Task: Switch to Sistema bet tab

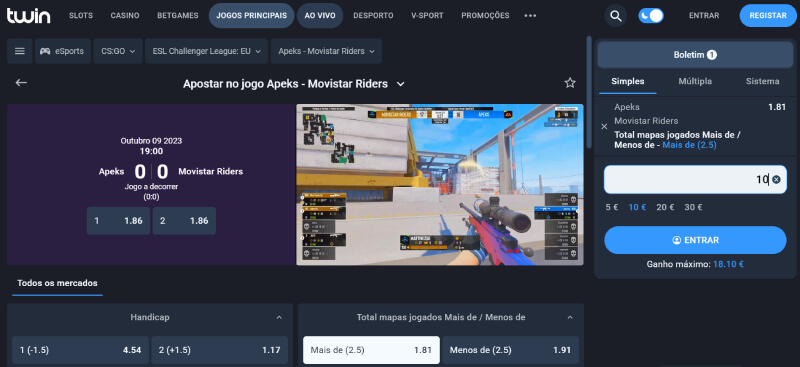Action: (x=762, y=81)
